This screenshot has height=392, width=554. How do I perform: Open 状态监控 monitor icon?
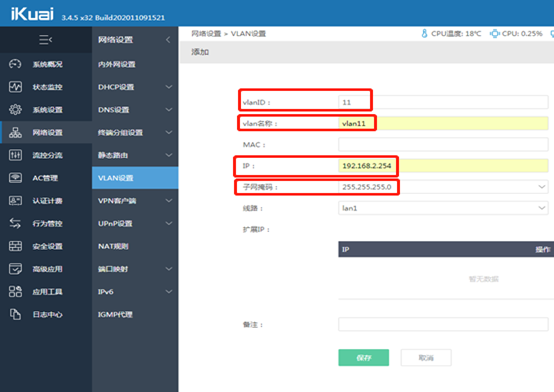(x=15, y=87)
